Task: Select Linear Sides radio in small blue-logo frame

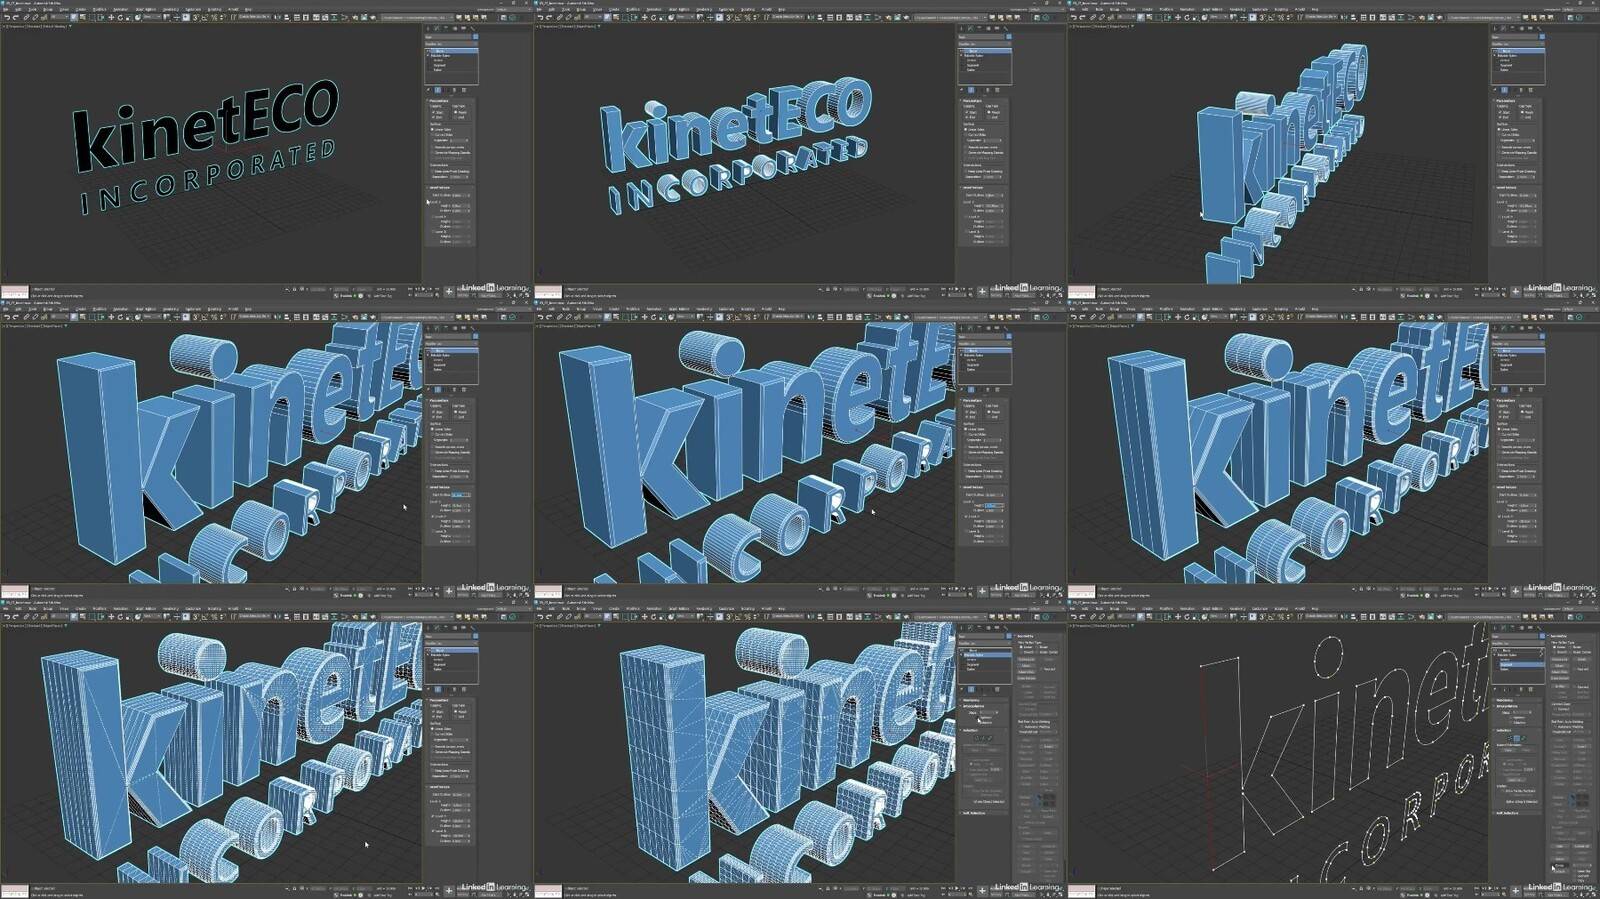Action: 967,129
